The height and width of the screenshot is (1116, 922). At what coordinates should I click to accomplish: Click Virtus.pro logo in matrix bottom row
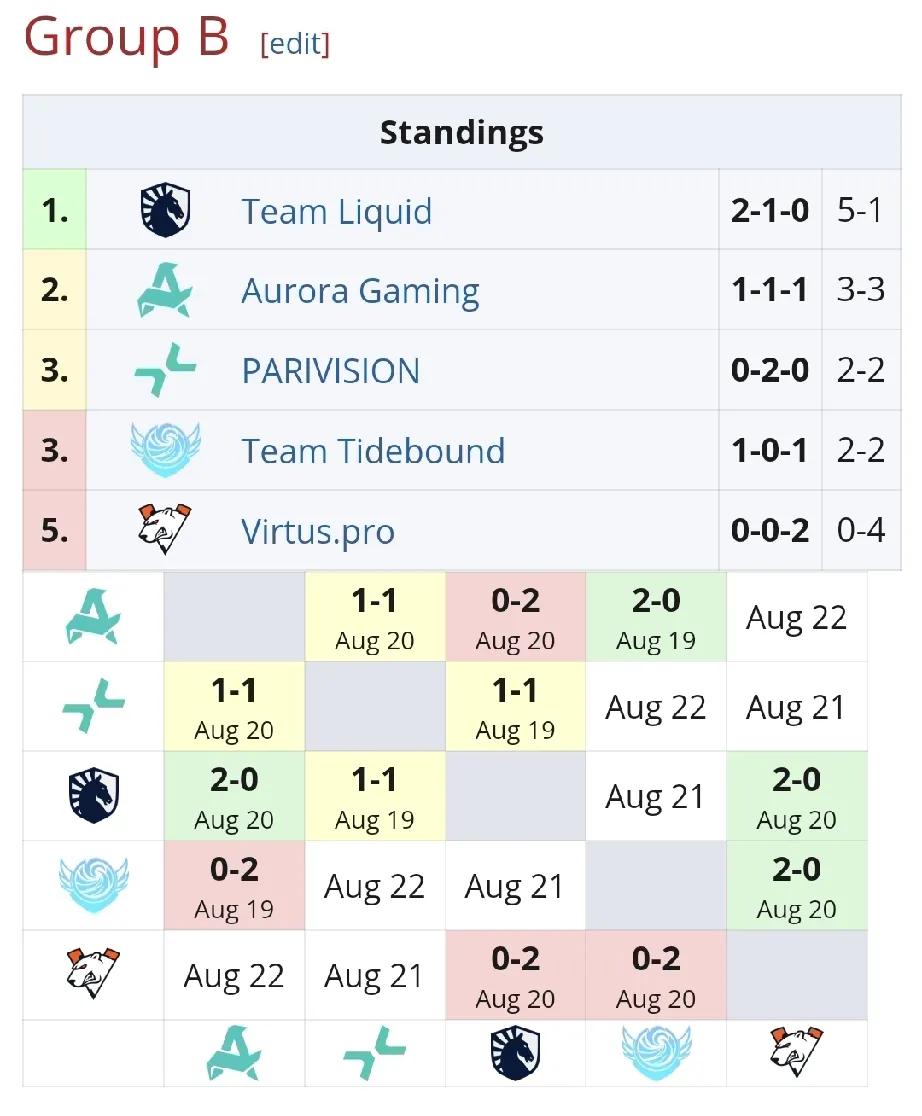(796, 1052)
